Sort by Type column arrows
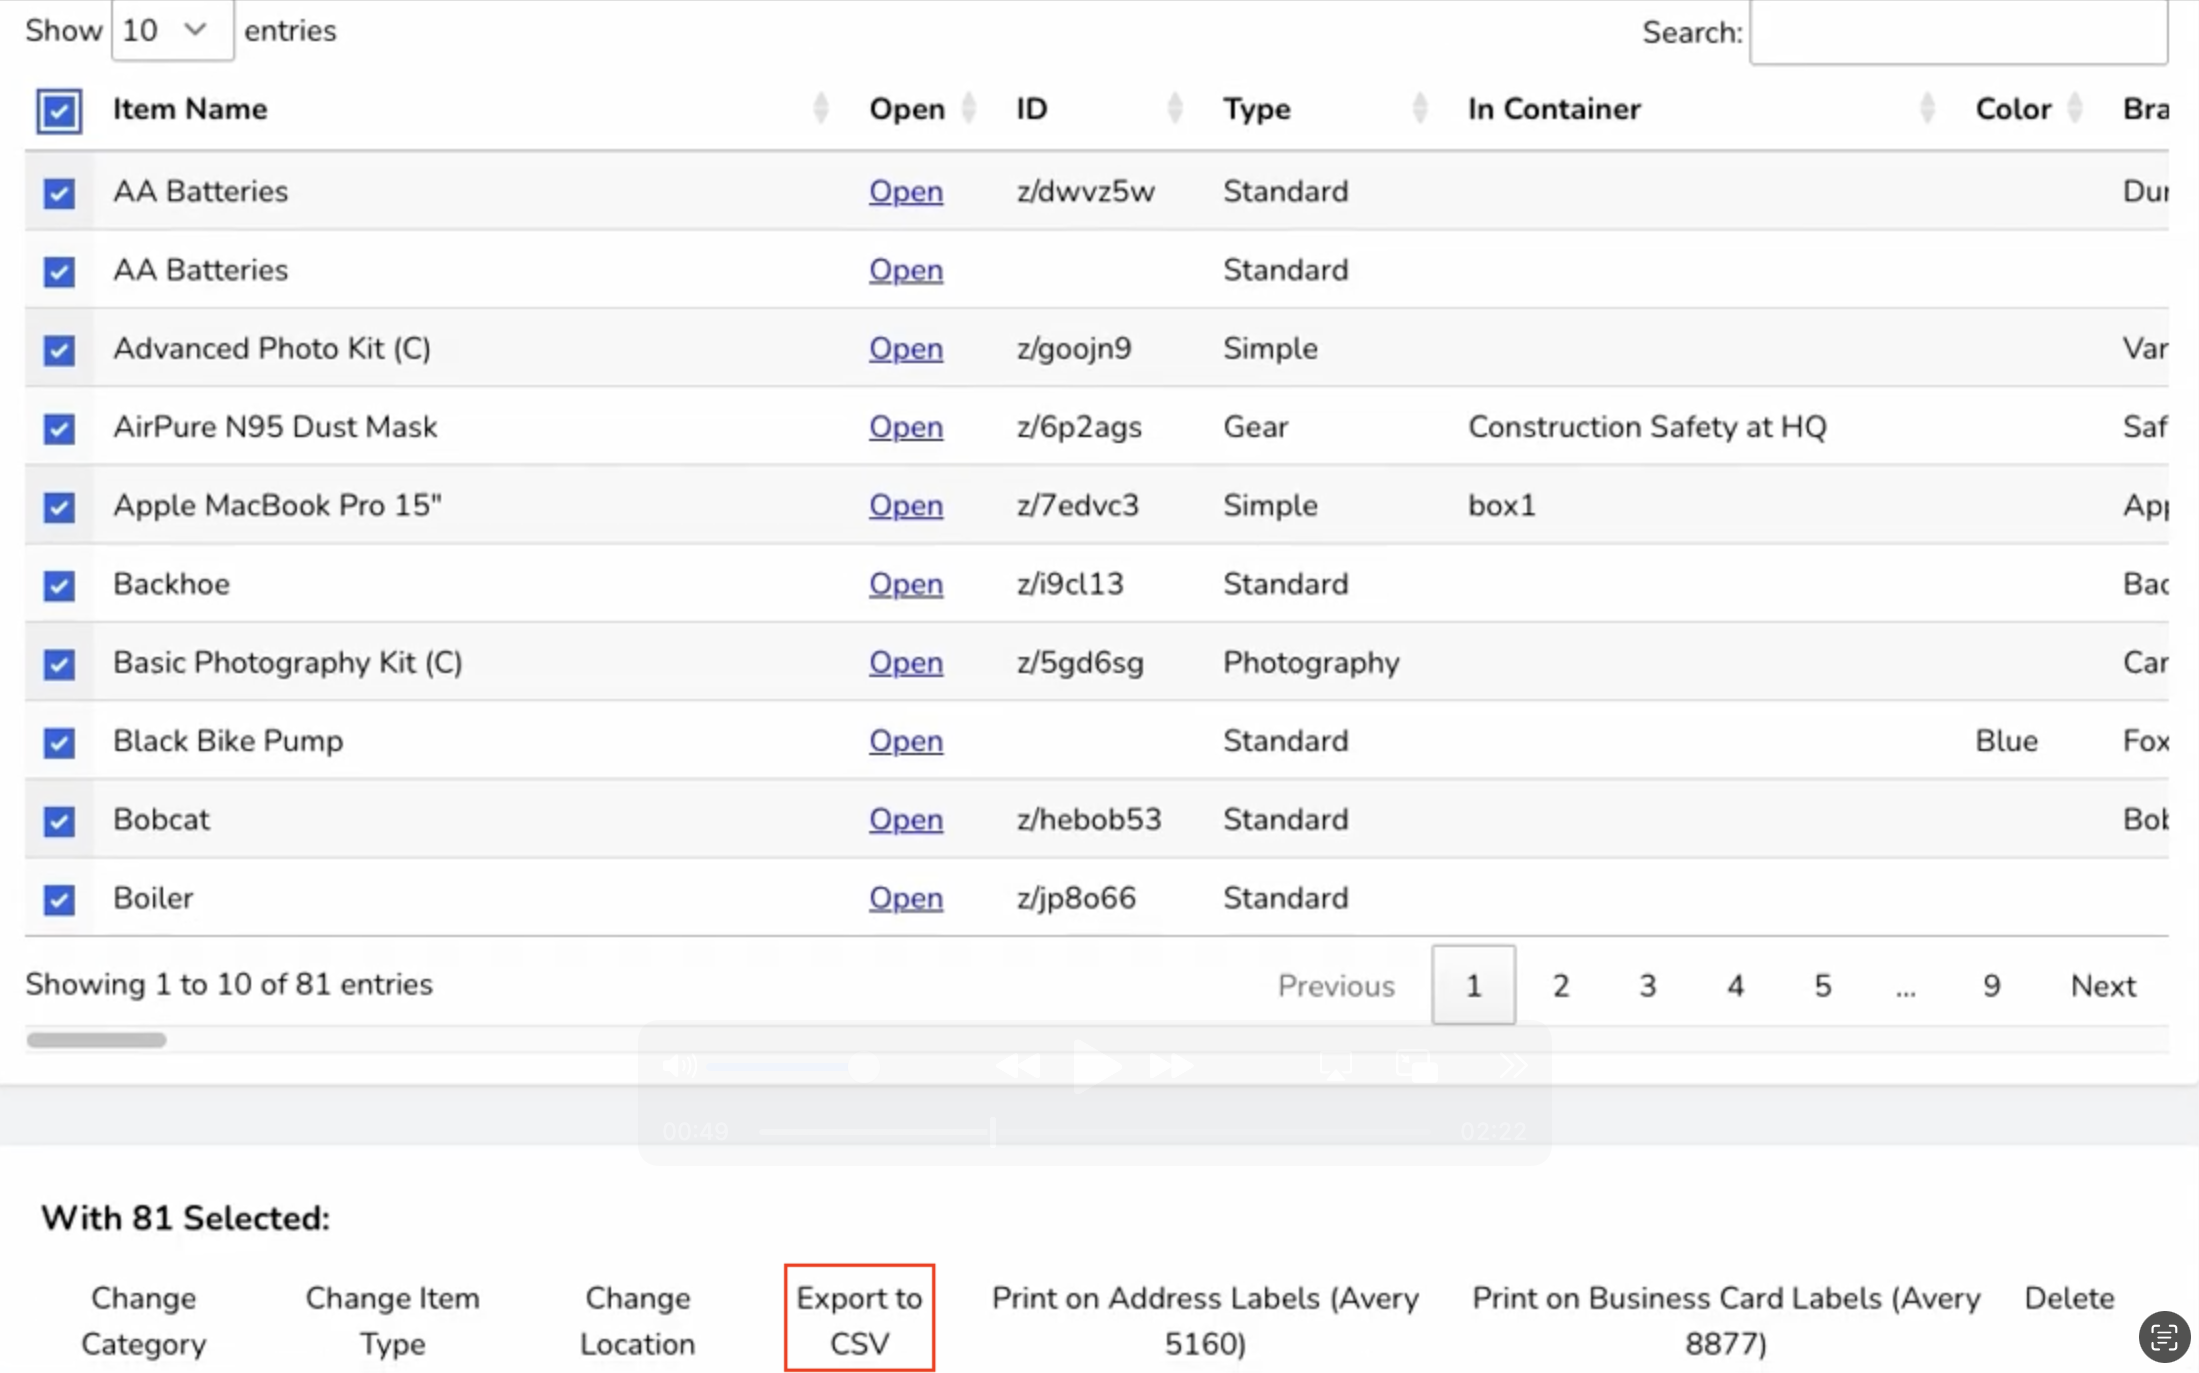 (1419, 108)
